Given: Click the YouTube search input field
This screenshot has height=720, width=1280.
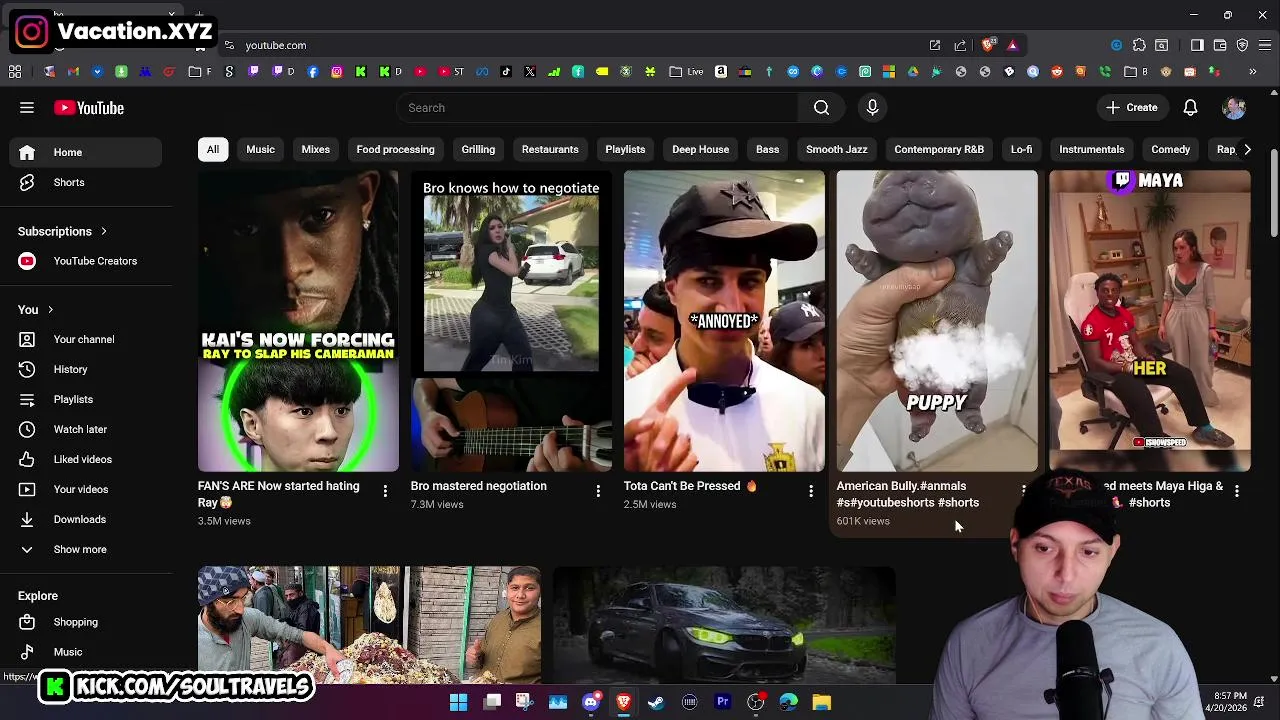Looking at the screenshot, I should [x=597, y=108].
